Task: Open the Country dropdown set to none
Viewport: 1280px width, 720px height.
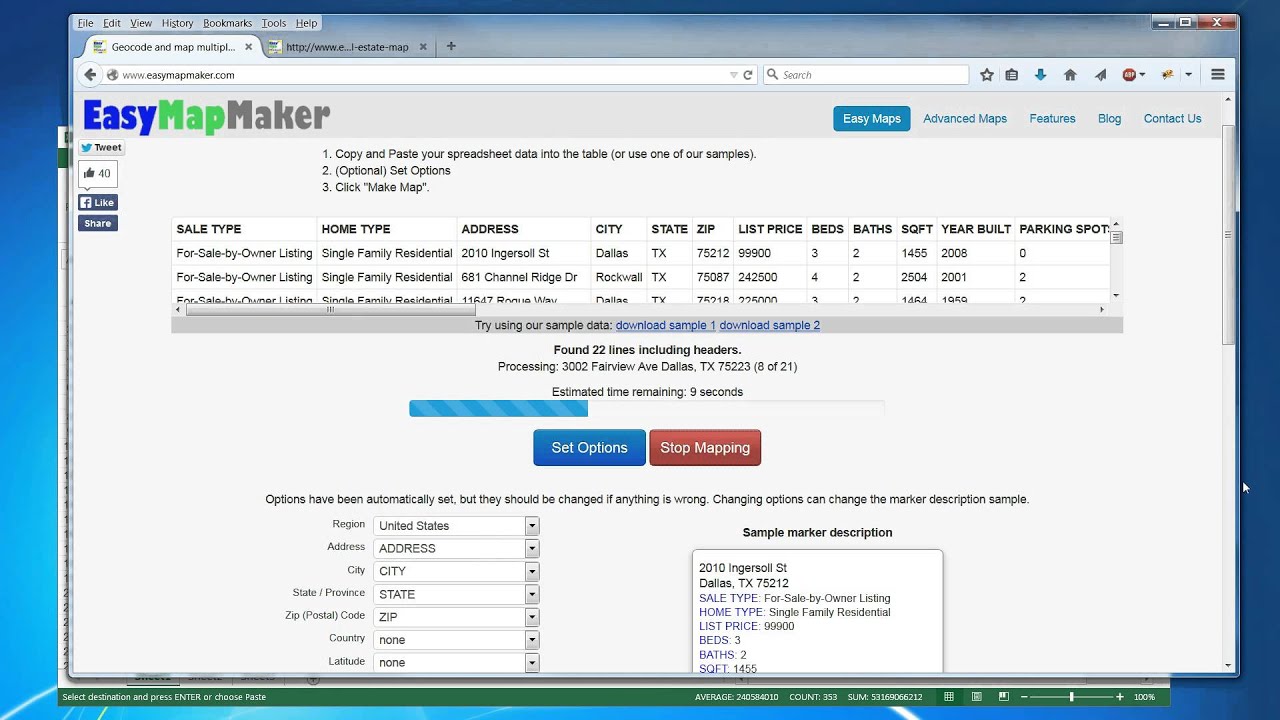Action: coord(456,640)
